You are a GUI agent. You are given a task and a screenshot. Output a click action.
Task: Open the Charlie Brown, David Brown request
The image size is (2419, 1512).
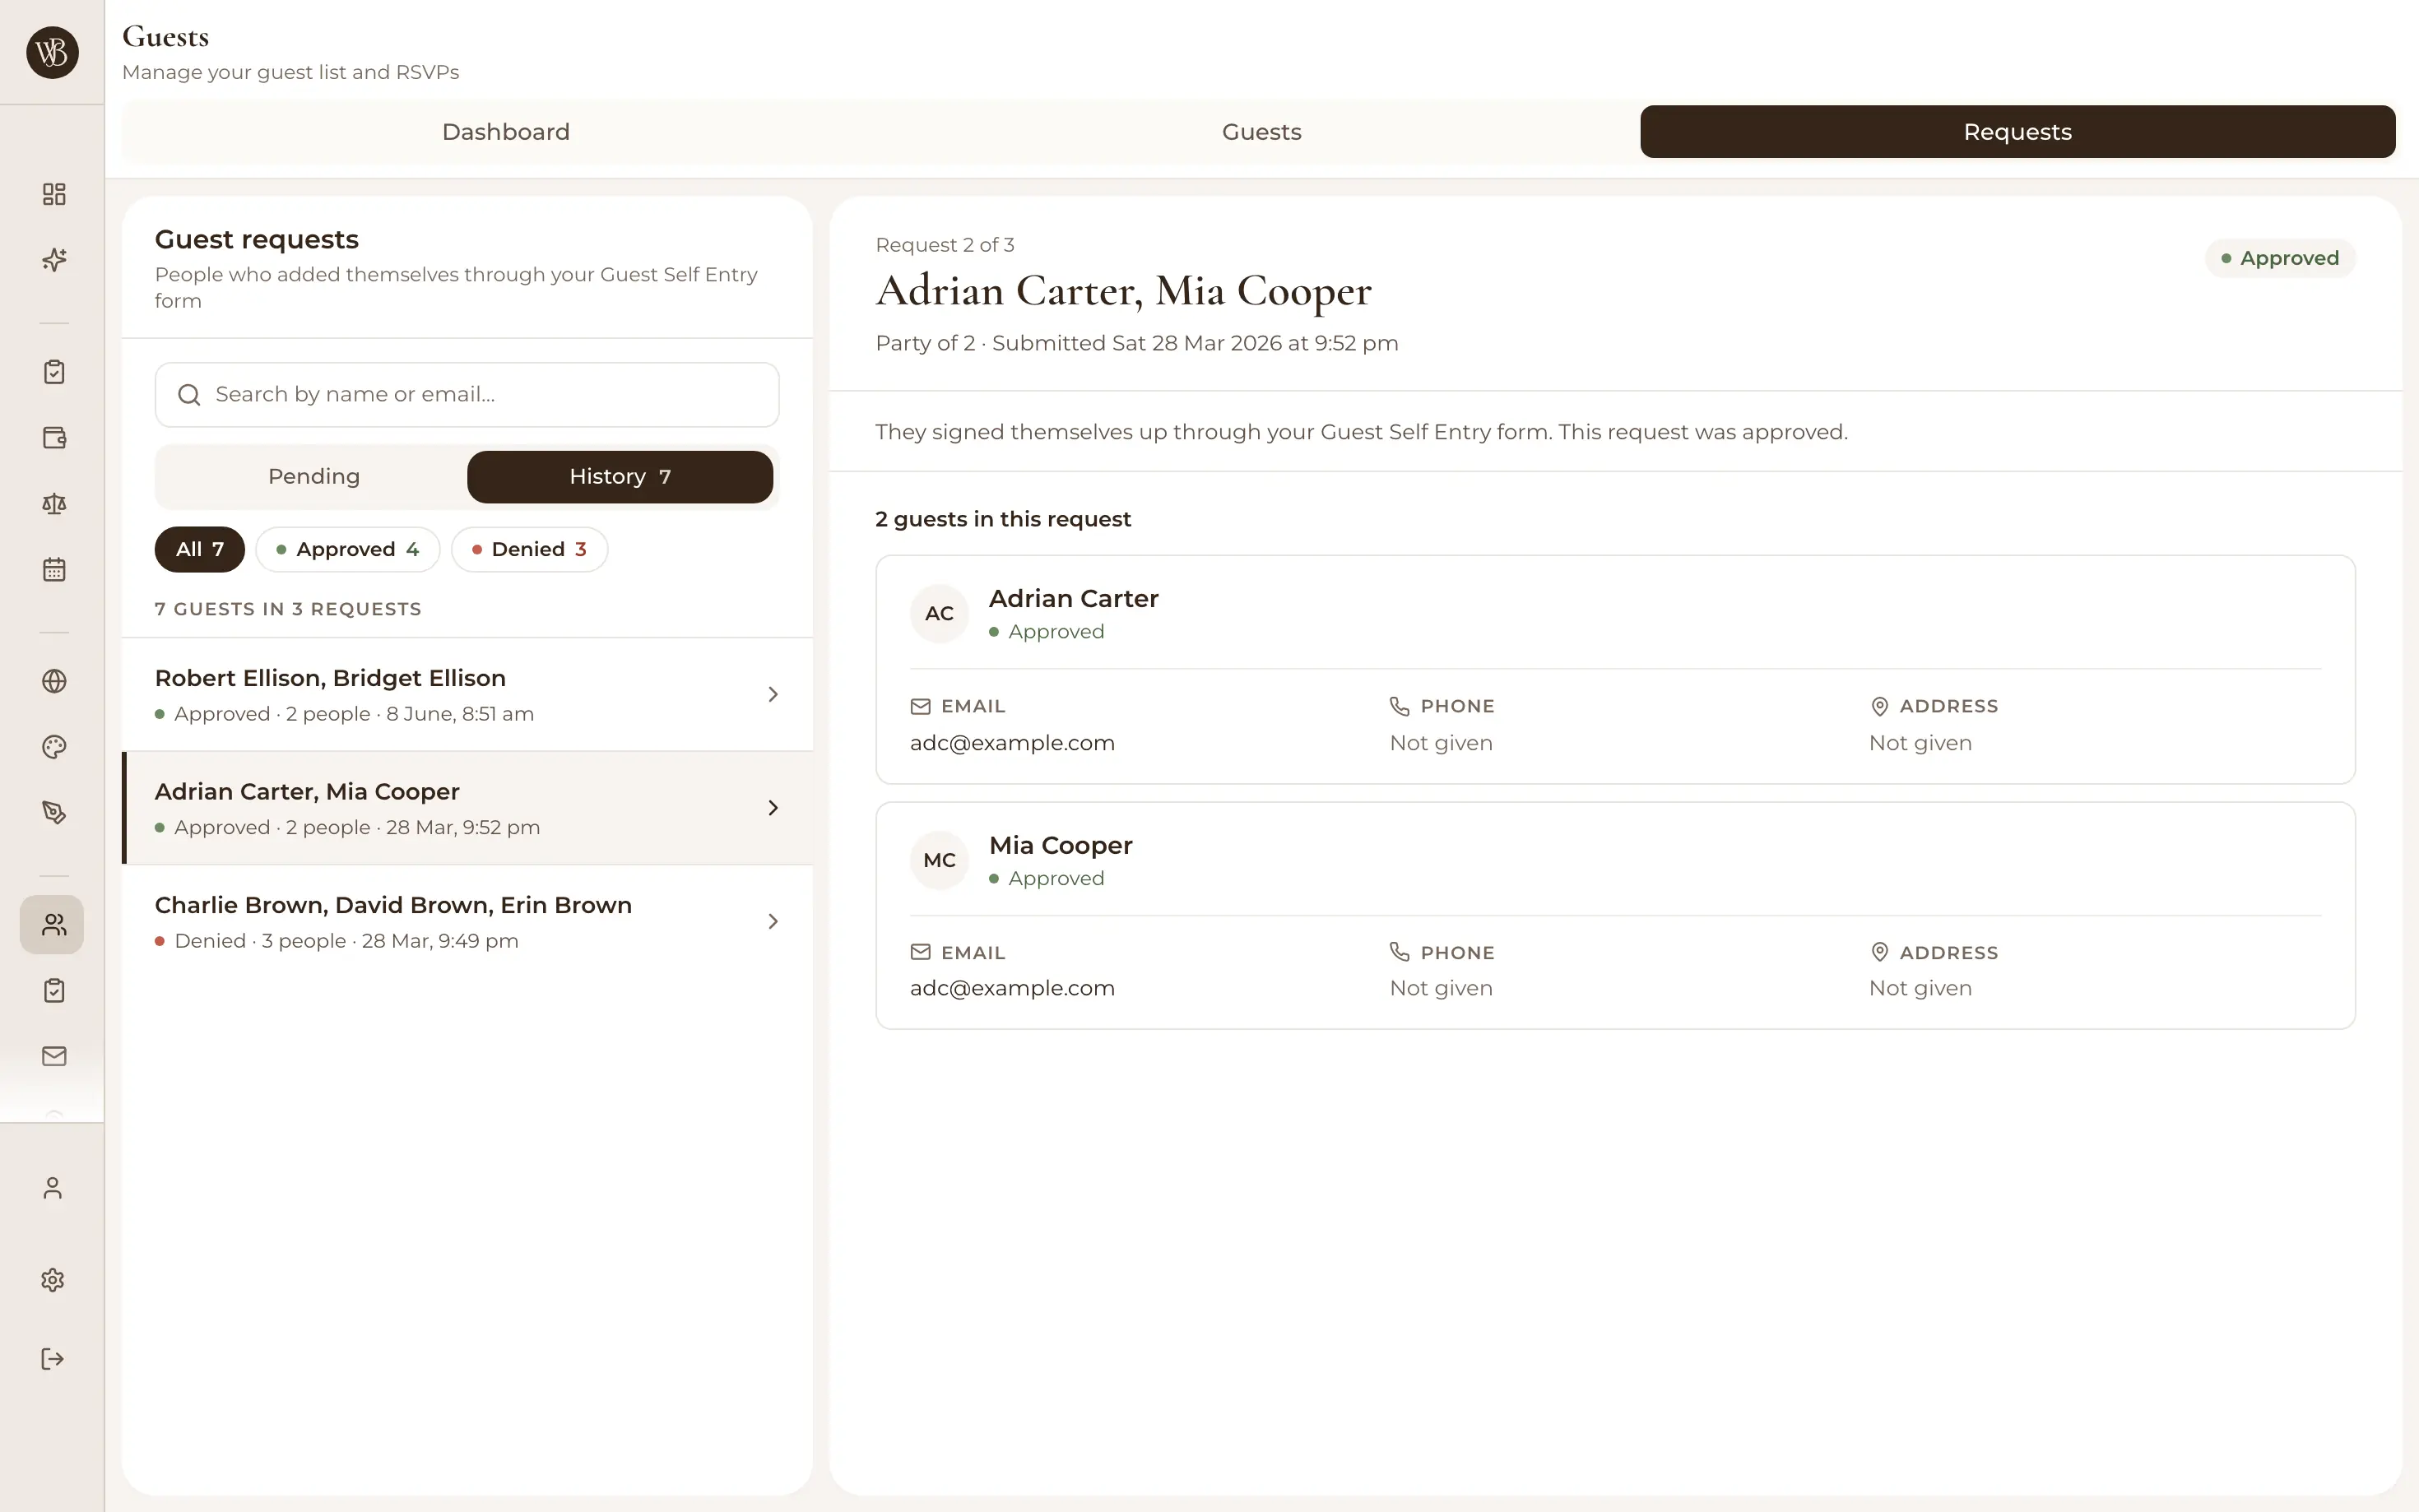tap(467, 921)
